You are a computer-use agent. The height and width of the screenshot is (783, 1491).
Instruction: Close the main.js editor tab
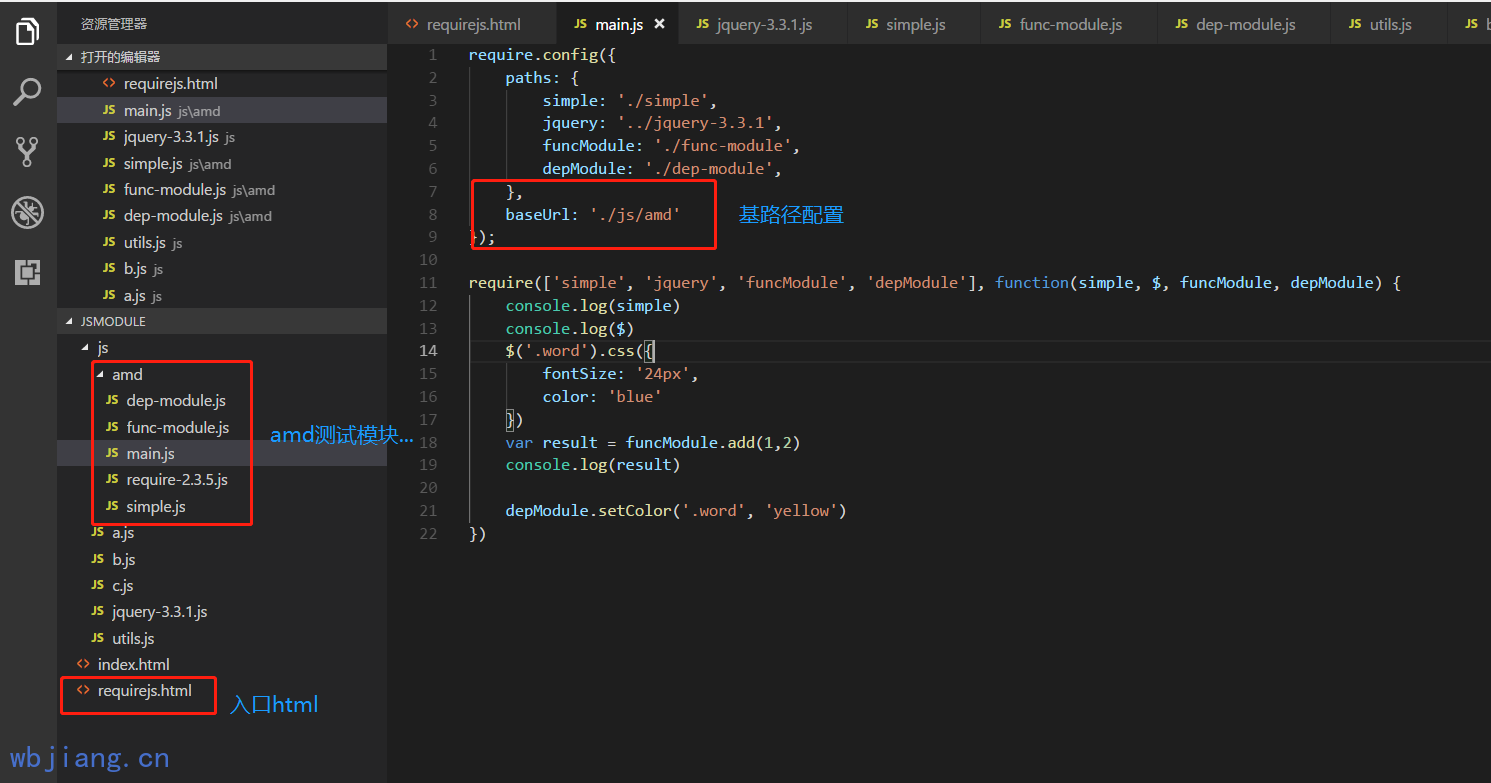click(659, 24)
